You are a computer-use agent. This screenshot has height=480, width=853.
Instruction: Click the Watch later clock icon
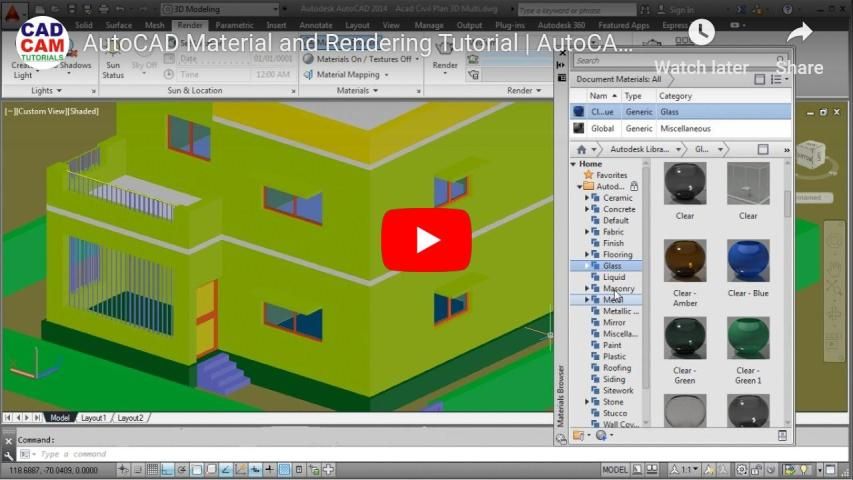[x=701, y=33]
